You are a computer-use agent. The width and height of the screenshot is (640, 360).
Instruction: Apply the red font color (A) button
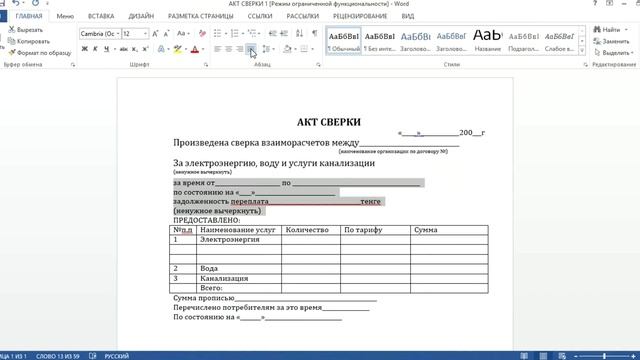tap(195, 49)
